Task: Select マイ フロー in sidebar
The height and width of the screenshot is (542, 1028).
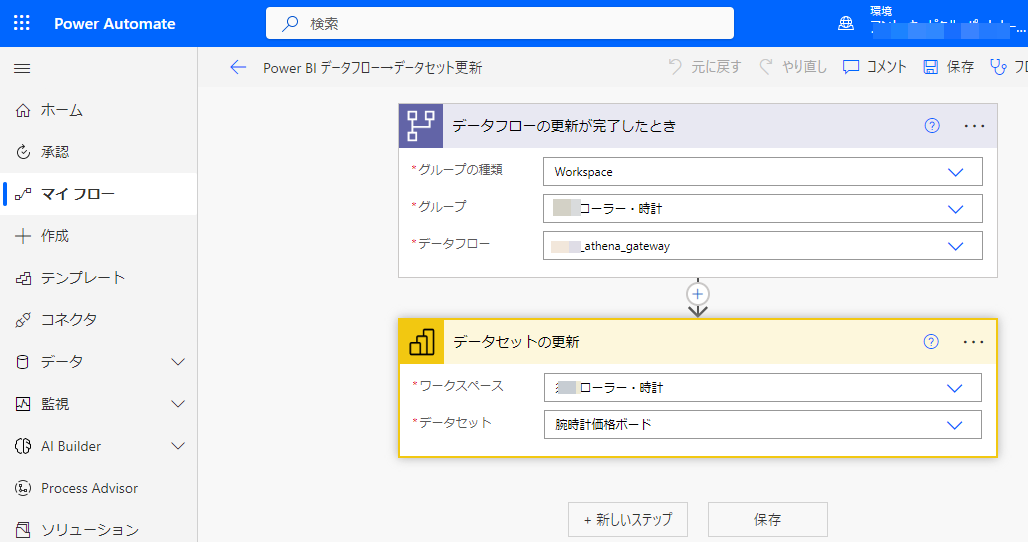Action: [x=98, y=194]
